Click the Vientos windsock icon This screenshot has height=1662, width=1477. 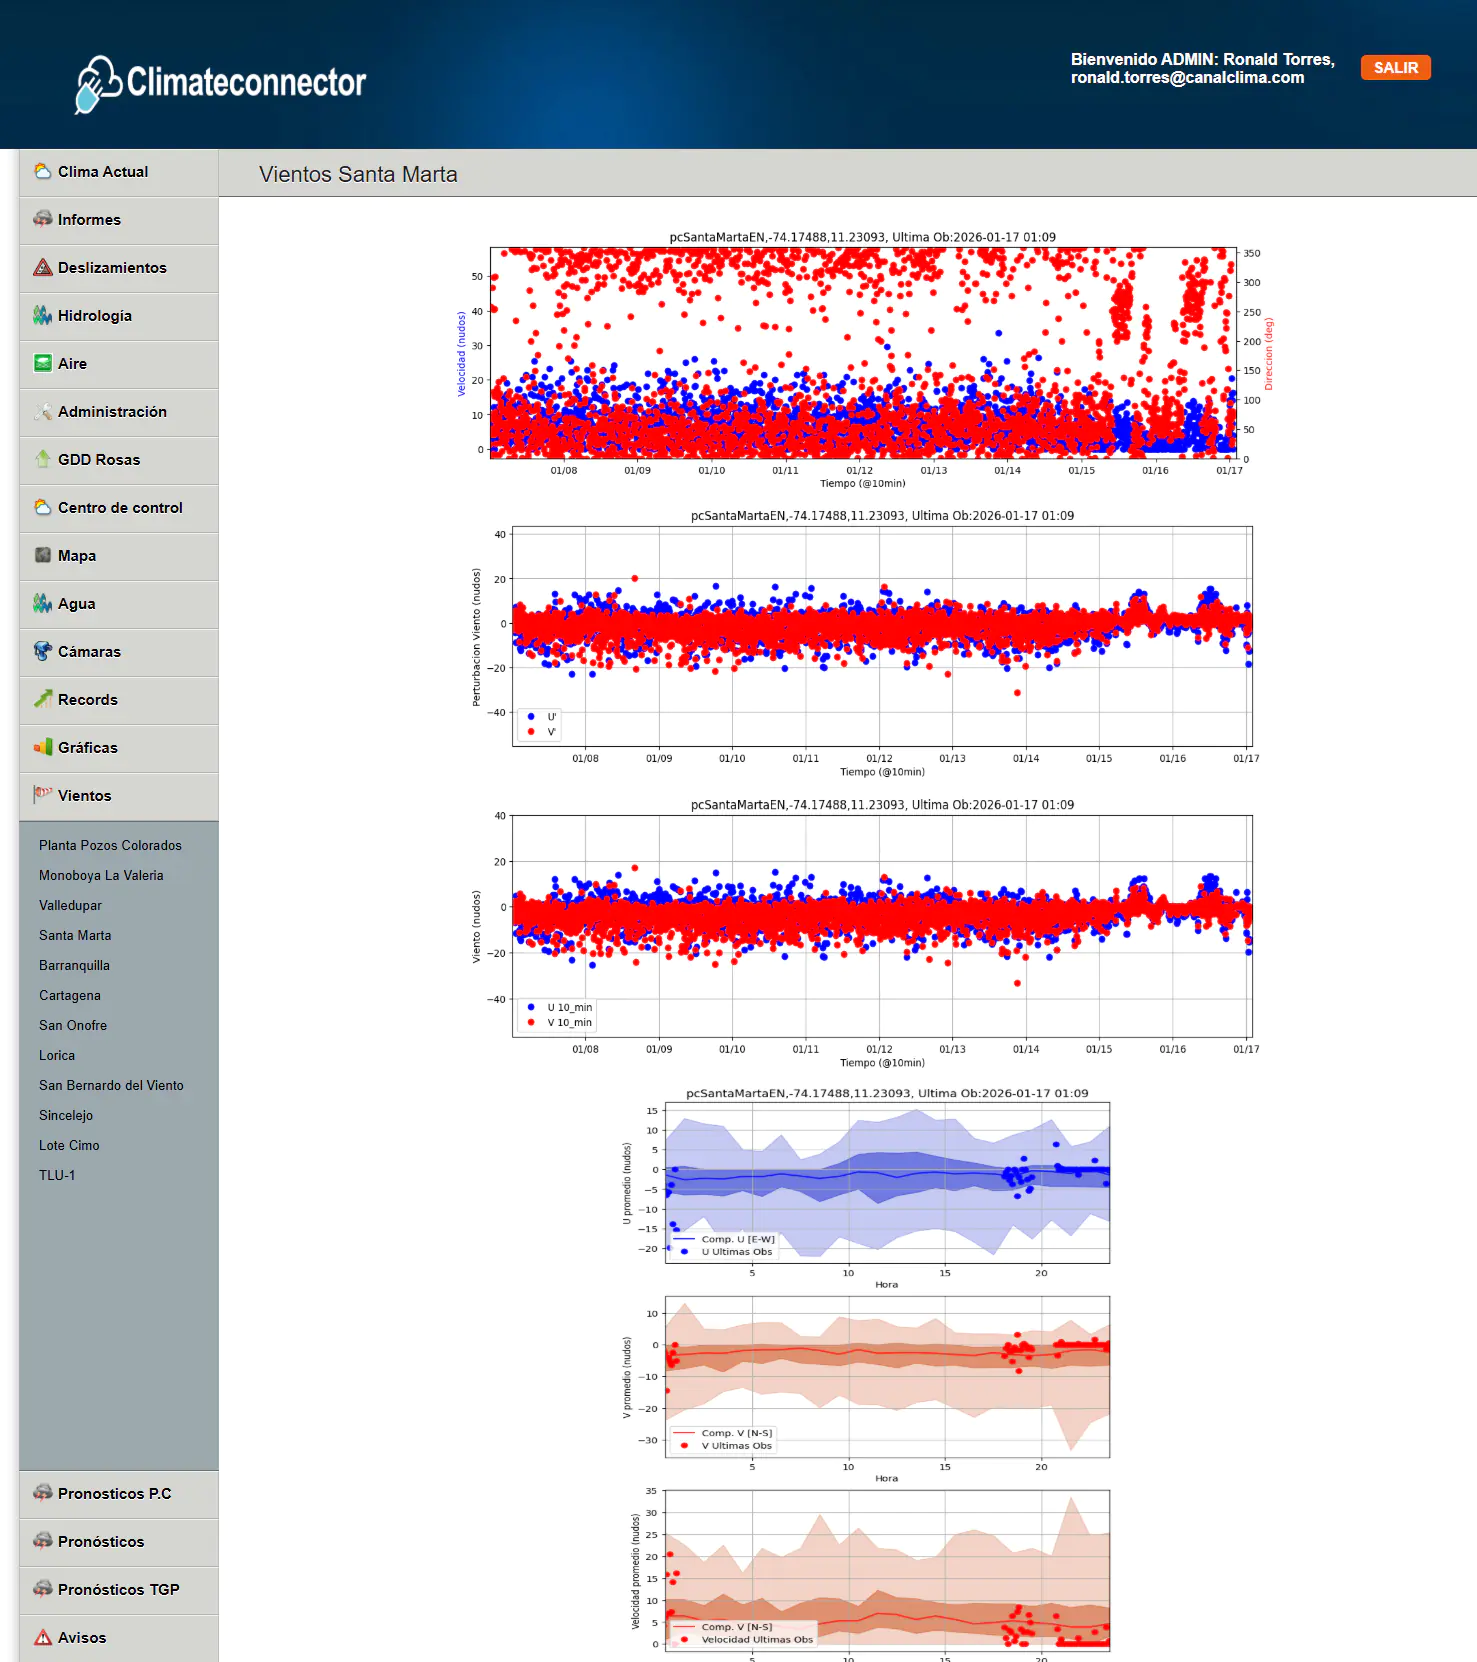pos(42,795)
